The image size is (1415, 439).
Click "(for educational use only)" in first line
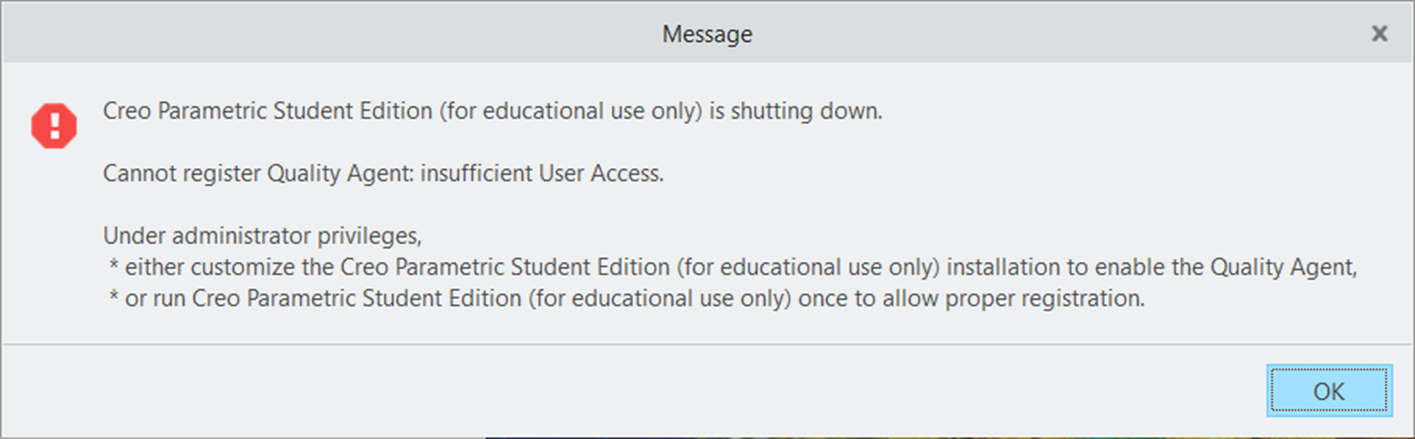[x=570, y=112]
